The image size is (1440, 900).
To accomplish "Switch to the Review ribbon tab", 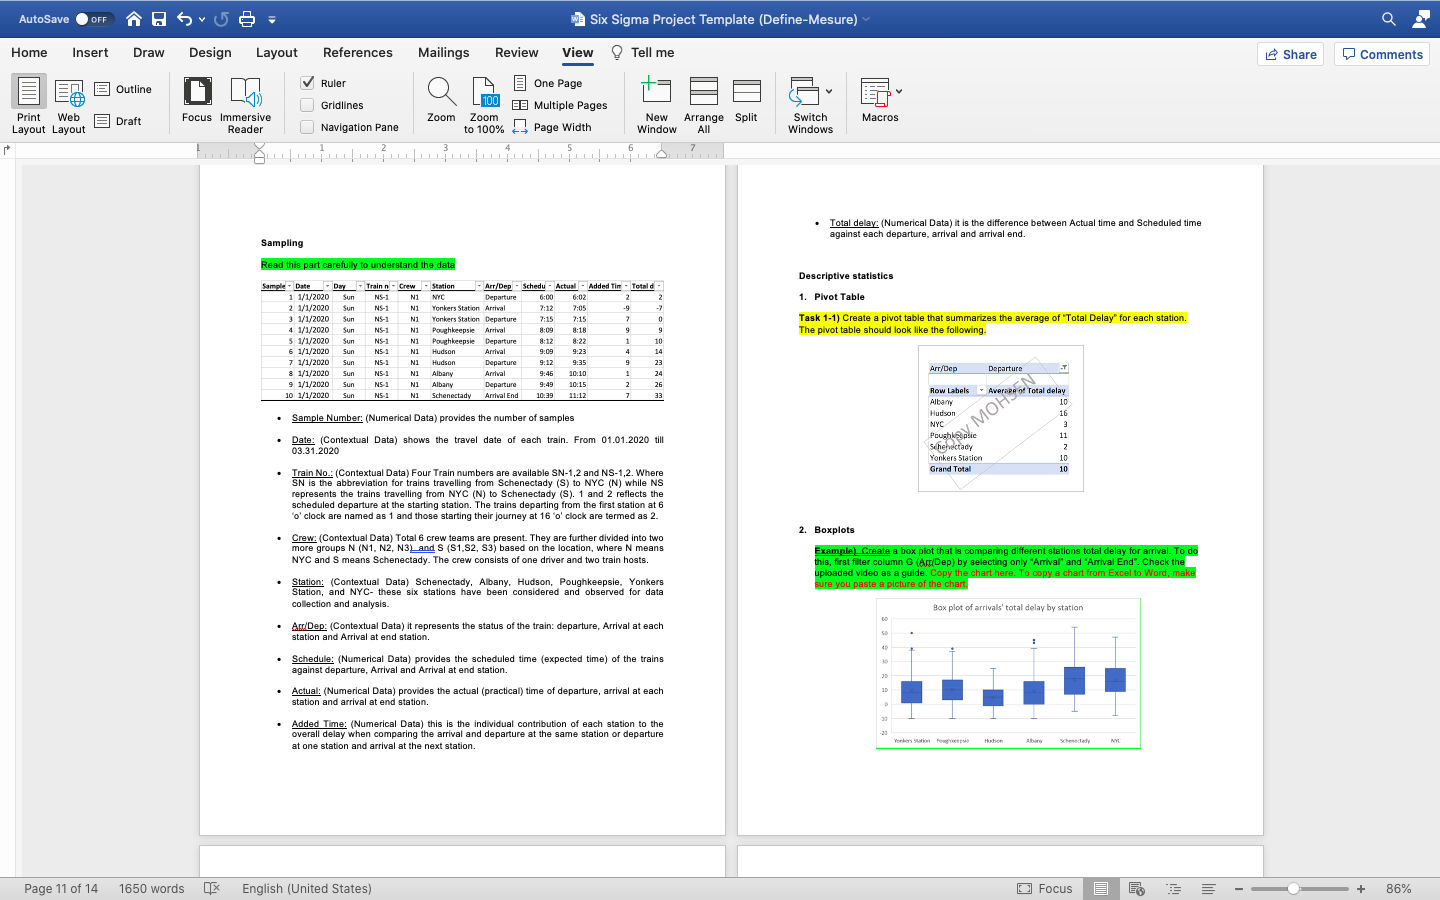I will click(516, 52).
